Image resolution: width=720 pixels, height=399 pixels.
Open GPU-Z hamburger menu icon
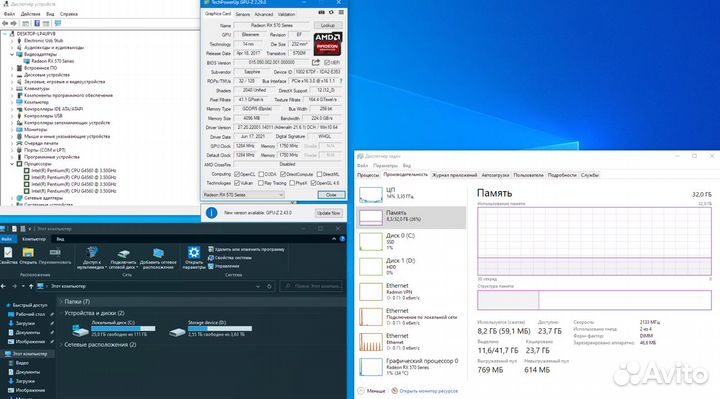[341, 12]
